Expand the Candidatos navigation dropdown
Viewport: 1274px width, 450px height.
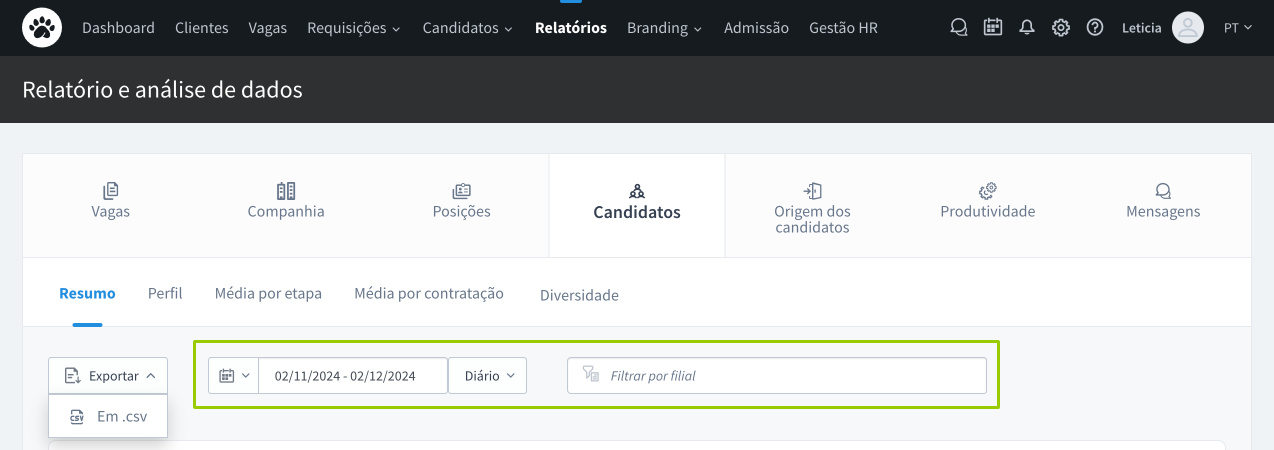pyautogui.click(x=467, y=28)
